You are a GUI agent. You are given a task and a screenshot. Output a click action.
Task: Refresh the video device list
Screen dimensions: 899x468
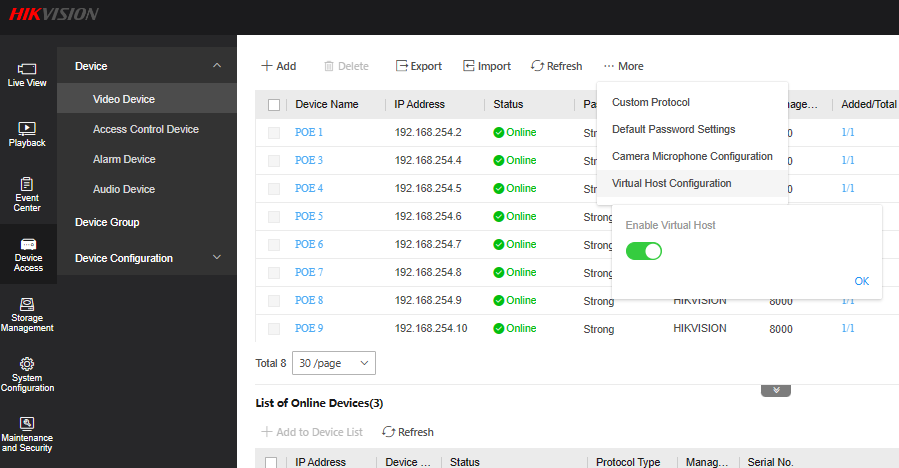pyautogui.click(x=556, y=66)
